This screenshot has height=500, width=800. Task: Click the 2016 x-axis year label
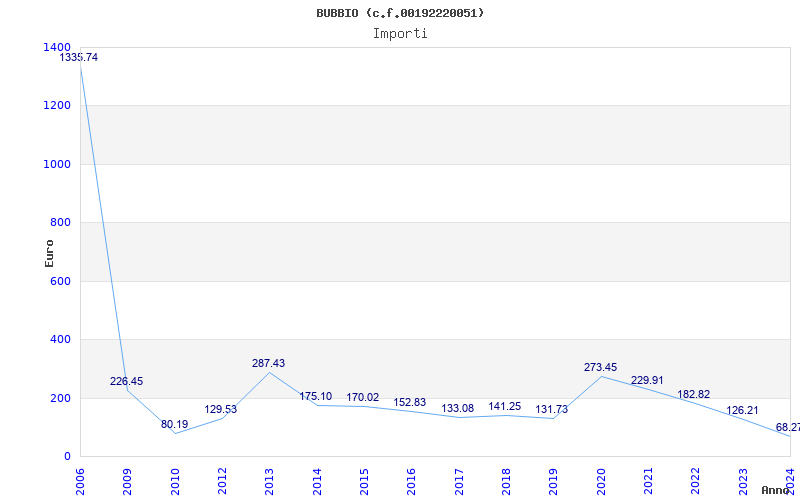pos(411,482)
